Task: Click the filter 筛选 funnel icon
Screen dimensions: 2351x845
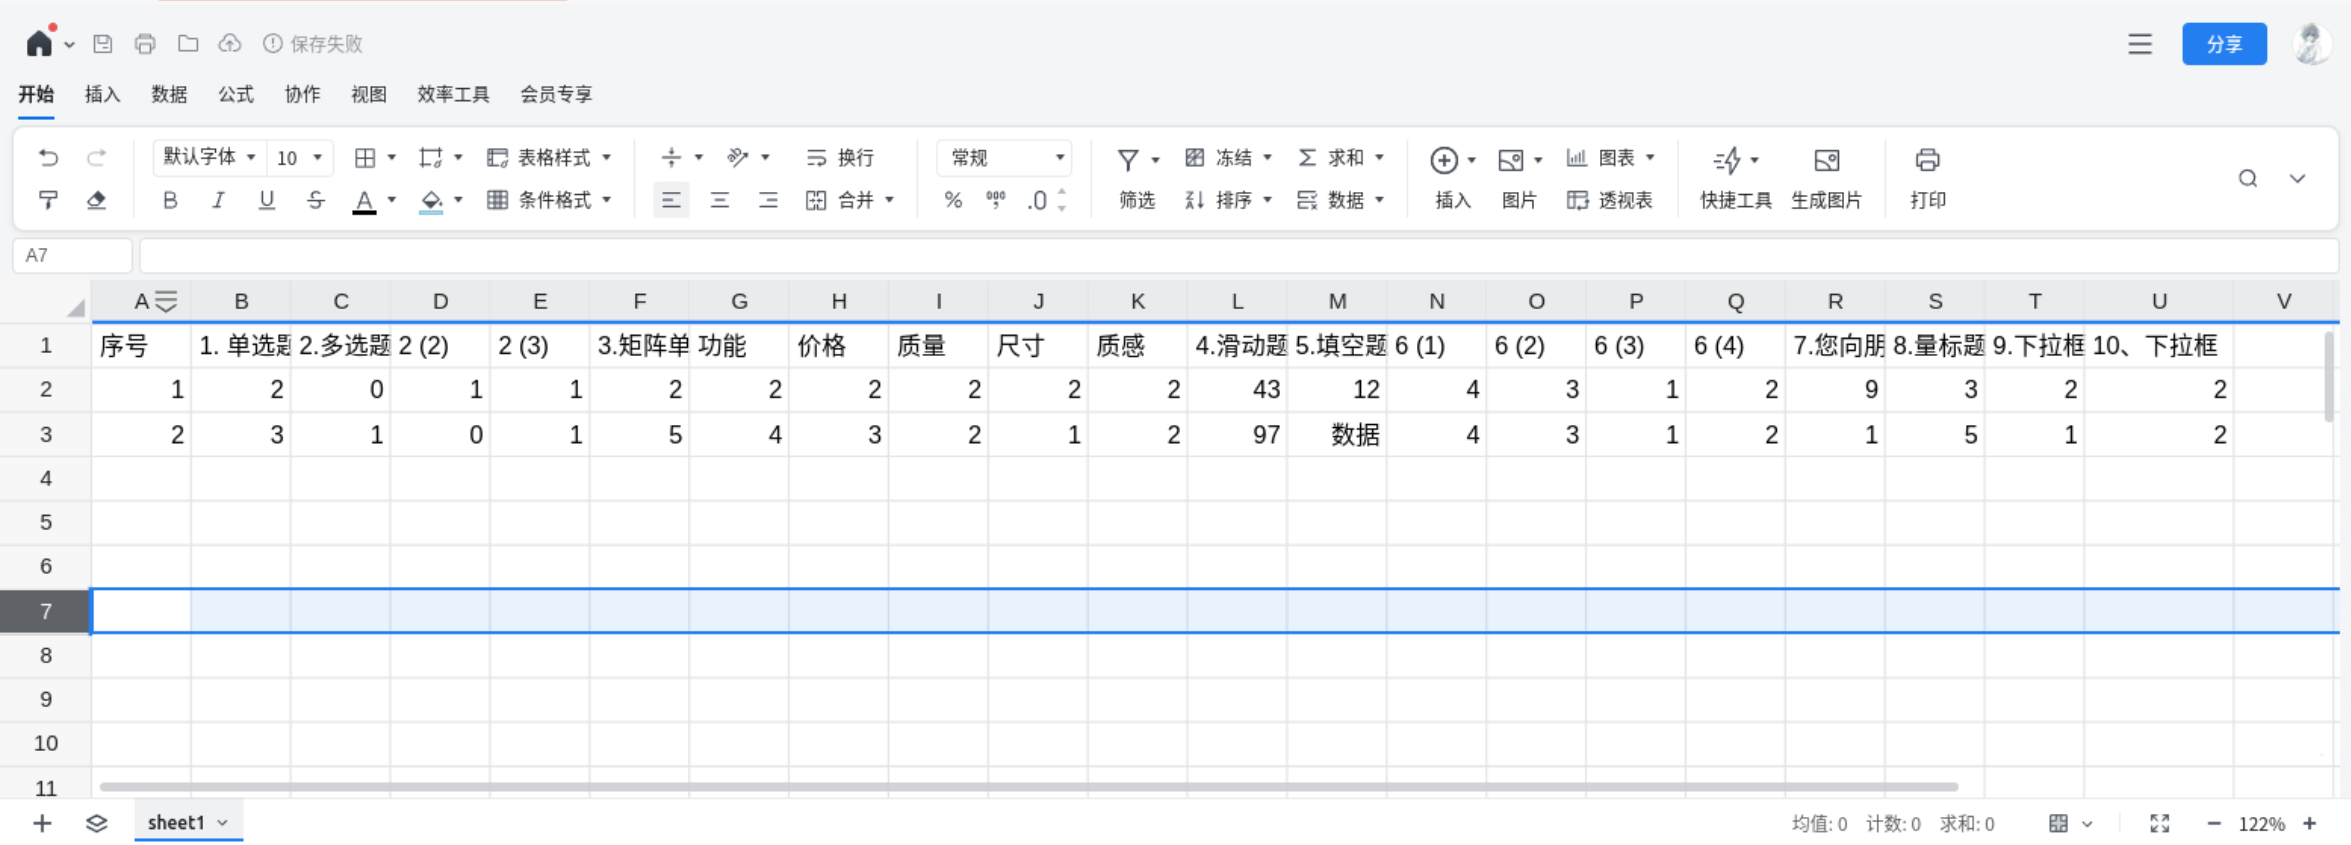Action: pyautogui.click(x=1128, y=160)
